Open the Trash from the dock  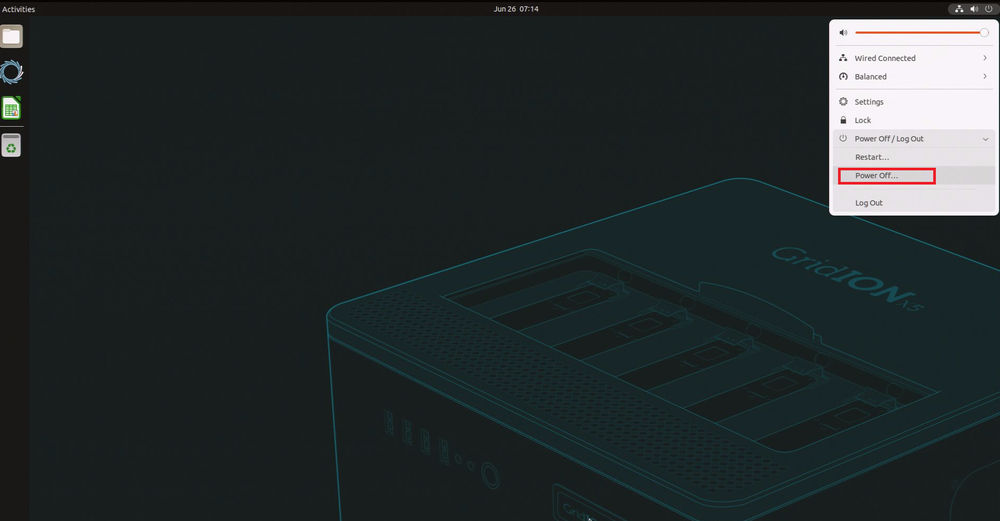pos(11,145)
